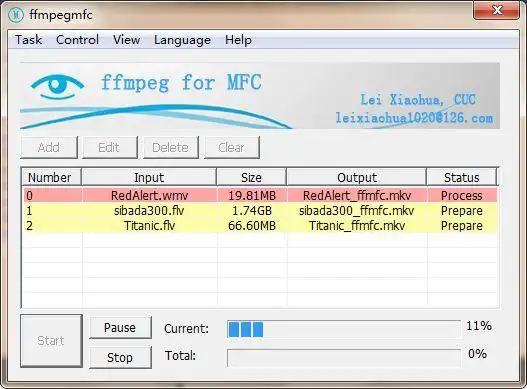This screenshot has height=389, width=527.
Task: Click the Titanic_ffmfc.mkv output cell
Action: point(357,225)
